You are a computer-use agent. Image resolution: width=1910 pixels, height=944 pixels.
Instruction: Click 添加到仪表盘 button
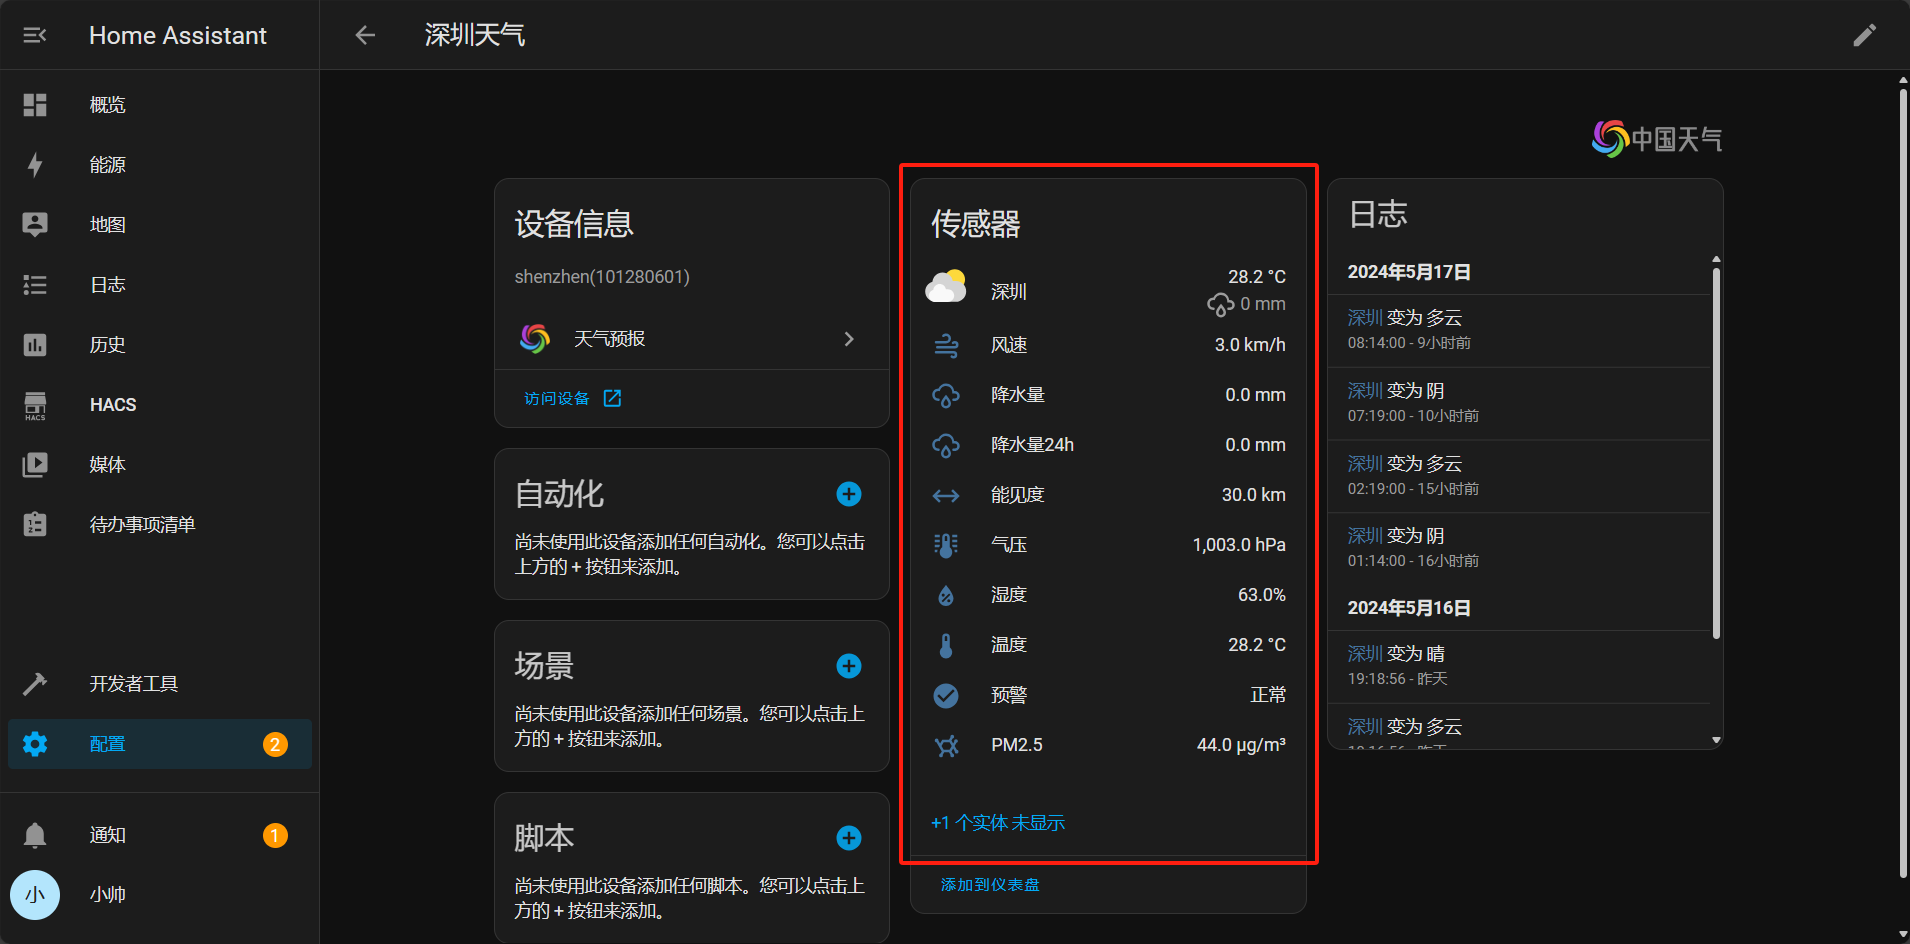coord(990,885)
